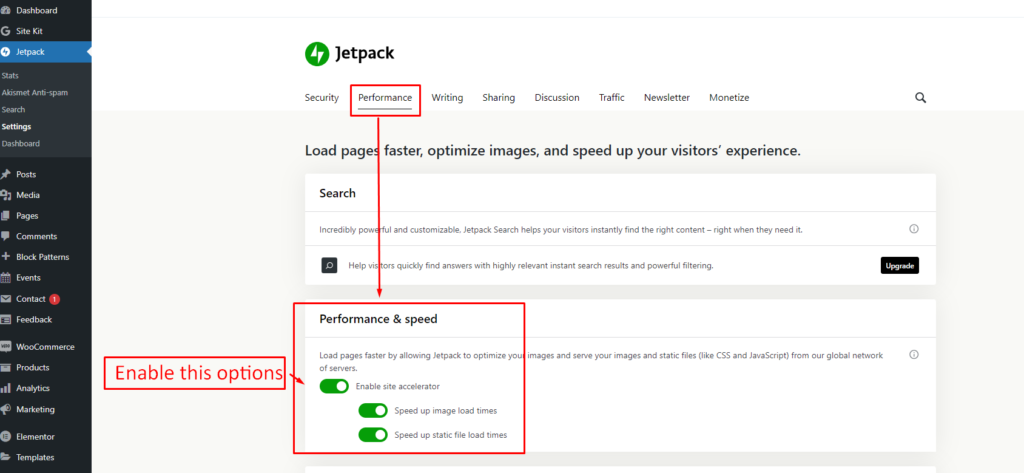This screenshot has height=473, width=1024.
Task: Open the Posts menu label
Action: [x=26, y=174]
